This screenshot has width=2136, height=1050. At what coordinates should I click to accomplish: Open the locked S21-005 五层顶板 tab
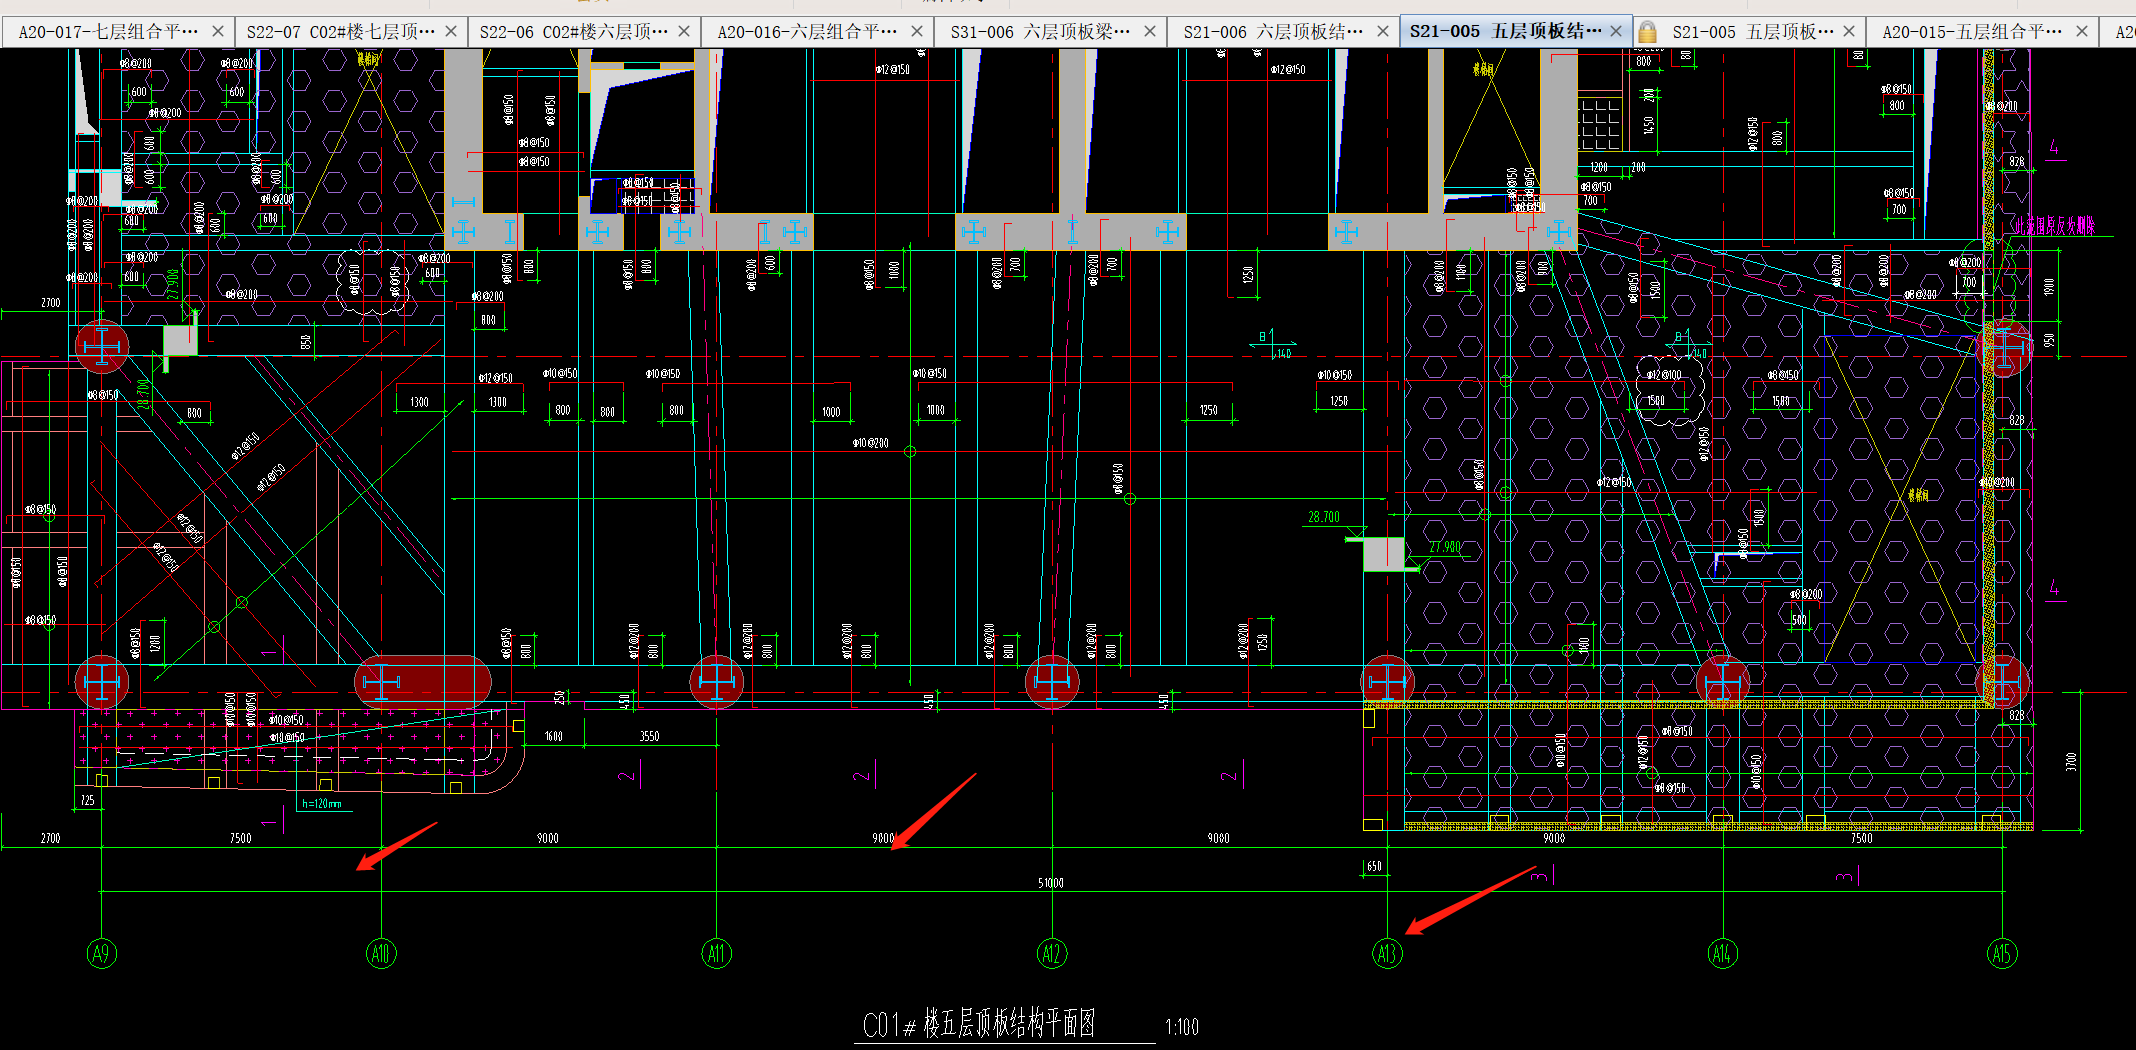coord(1752,32)
